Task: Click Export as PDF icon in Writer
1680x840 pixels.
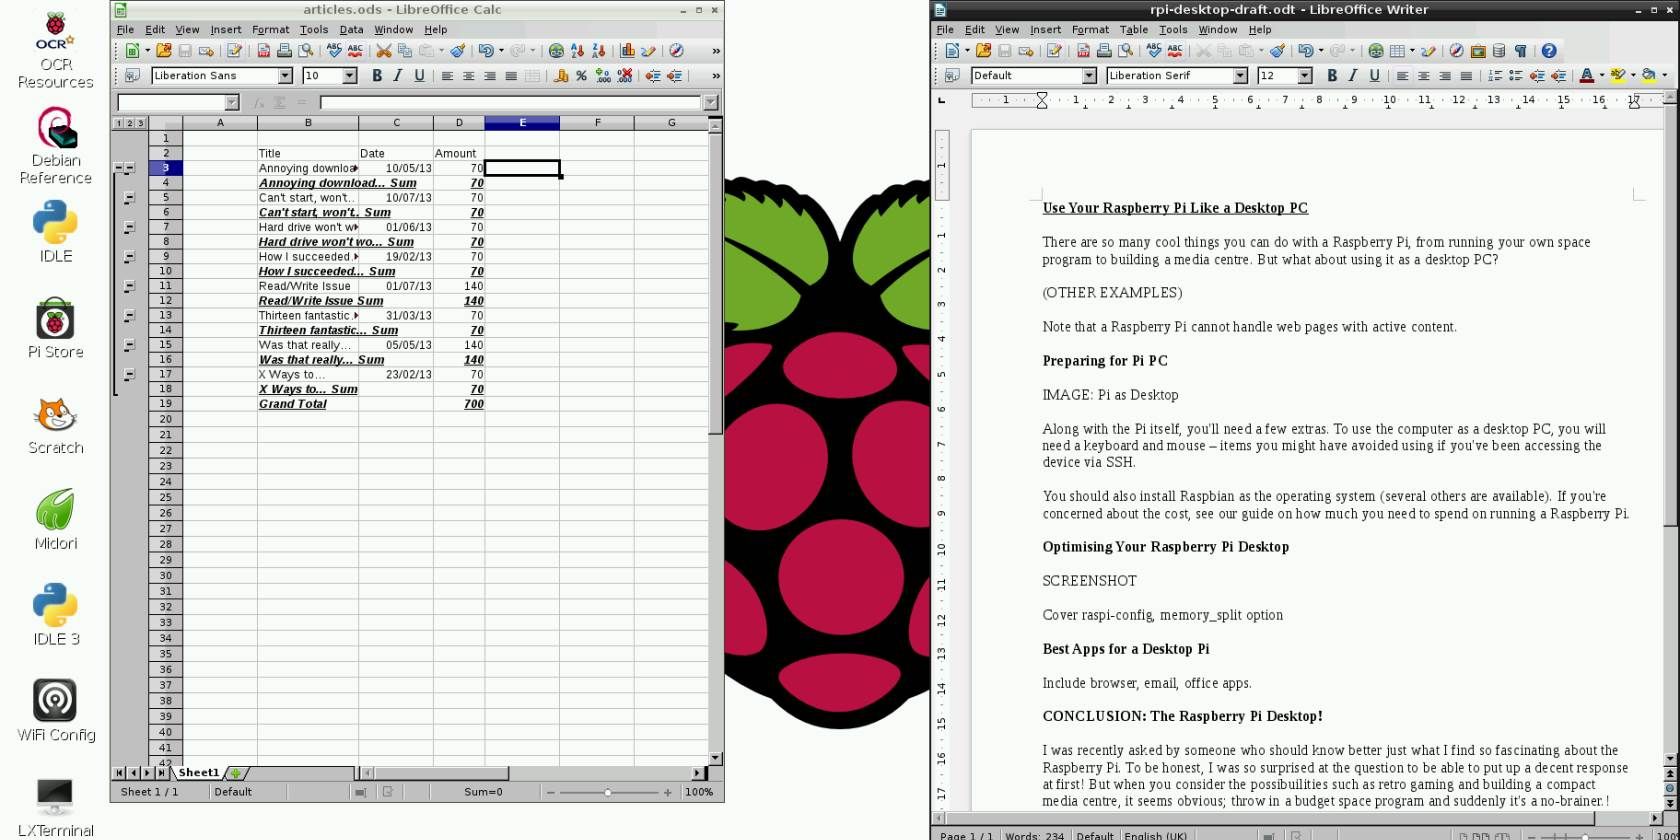Action: (x=1083, y=51)
